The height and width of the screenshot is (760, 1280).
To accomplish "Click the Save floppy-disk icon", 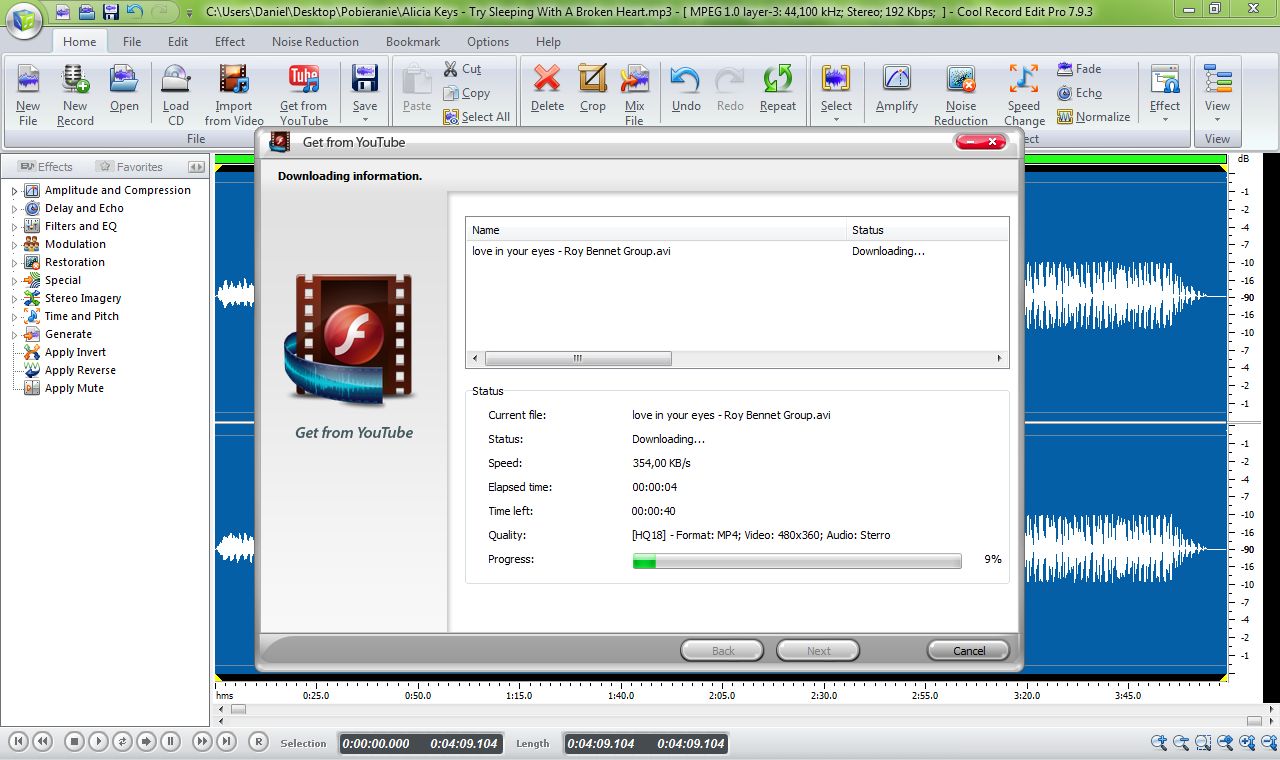I will [365, 80].
